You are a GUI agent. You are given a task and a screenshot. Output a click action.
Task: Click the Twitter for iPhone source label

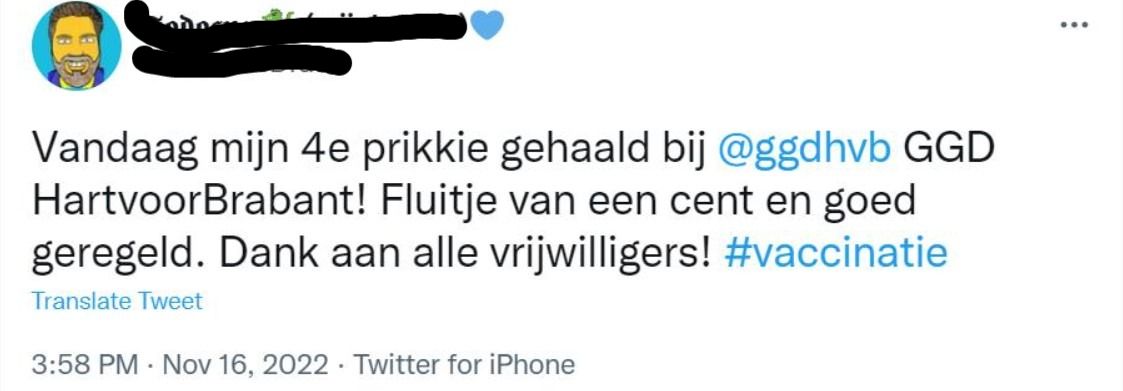463,365
